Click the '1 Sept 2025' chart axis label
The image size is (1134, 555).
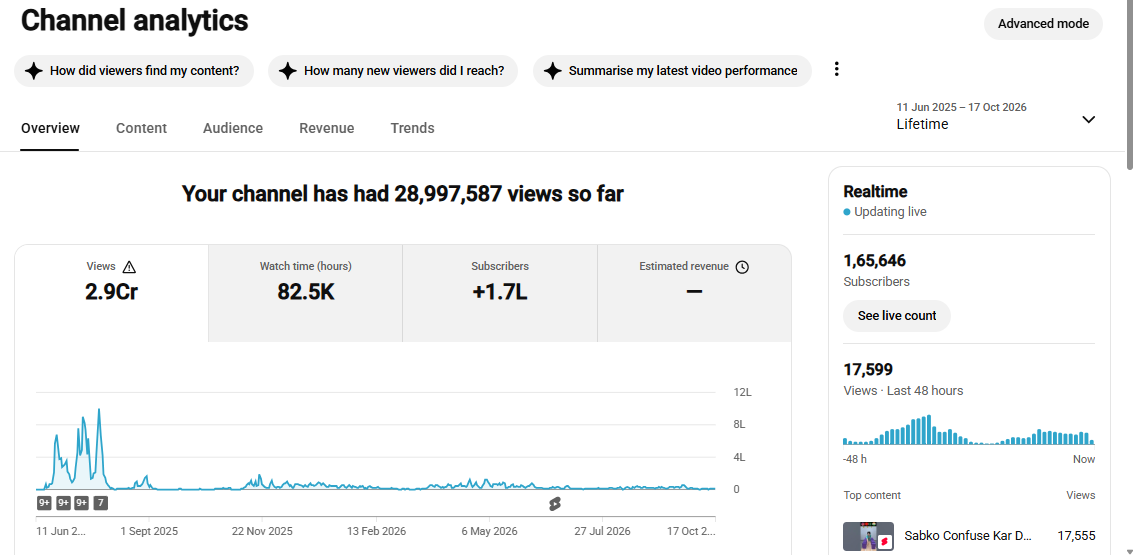(150, 531)
